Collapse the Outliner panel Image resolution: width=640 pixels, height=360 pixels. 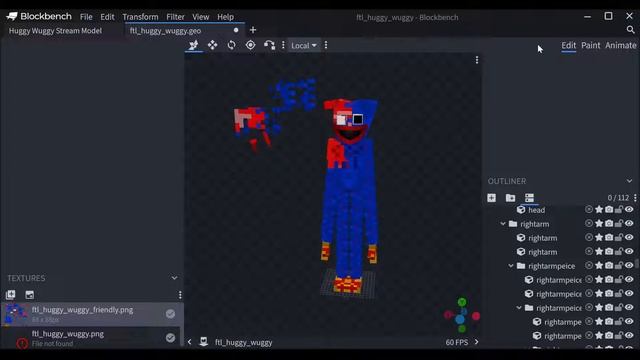tap(629, 181)
